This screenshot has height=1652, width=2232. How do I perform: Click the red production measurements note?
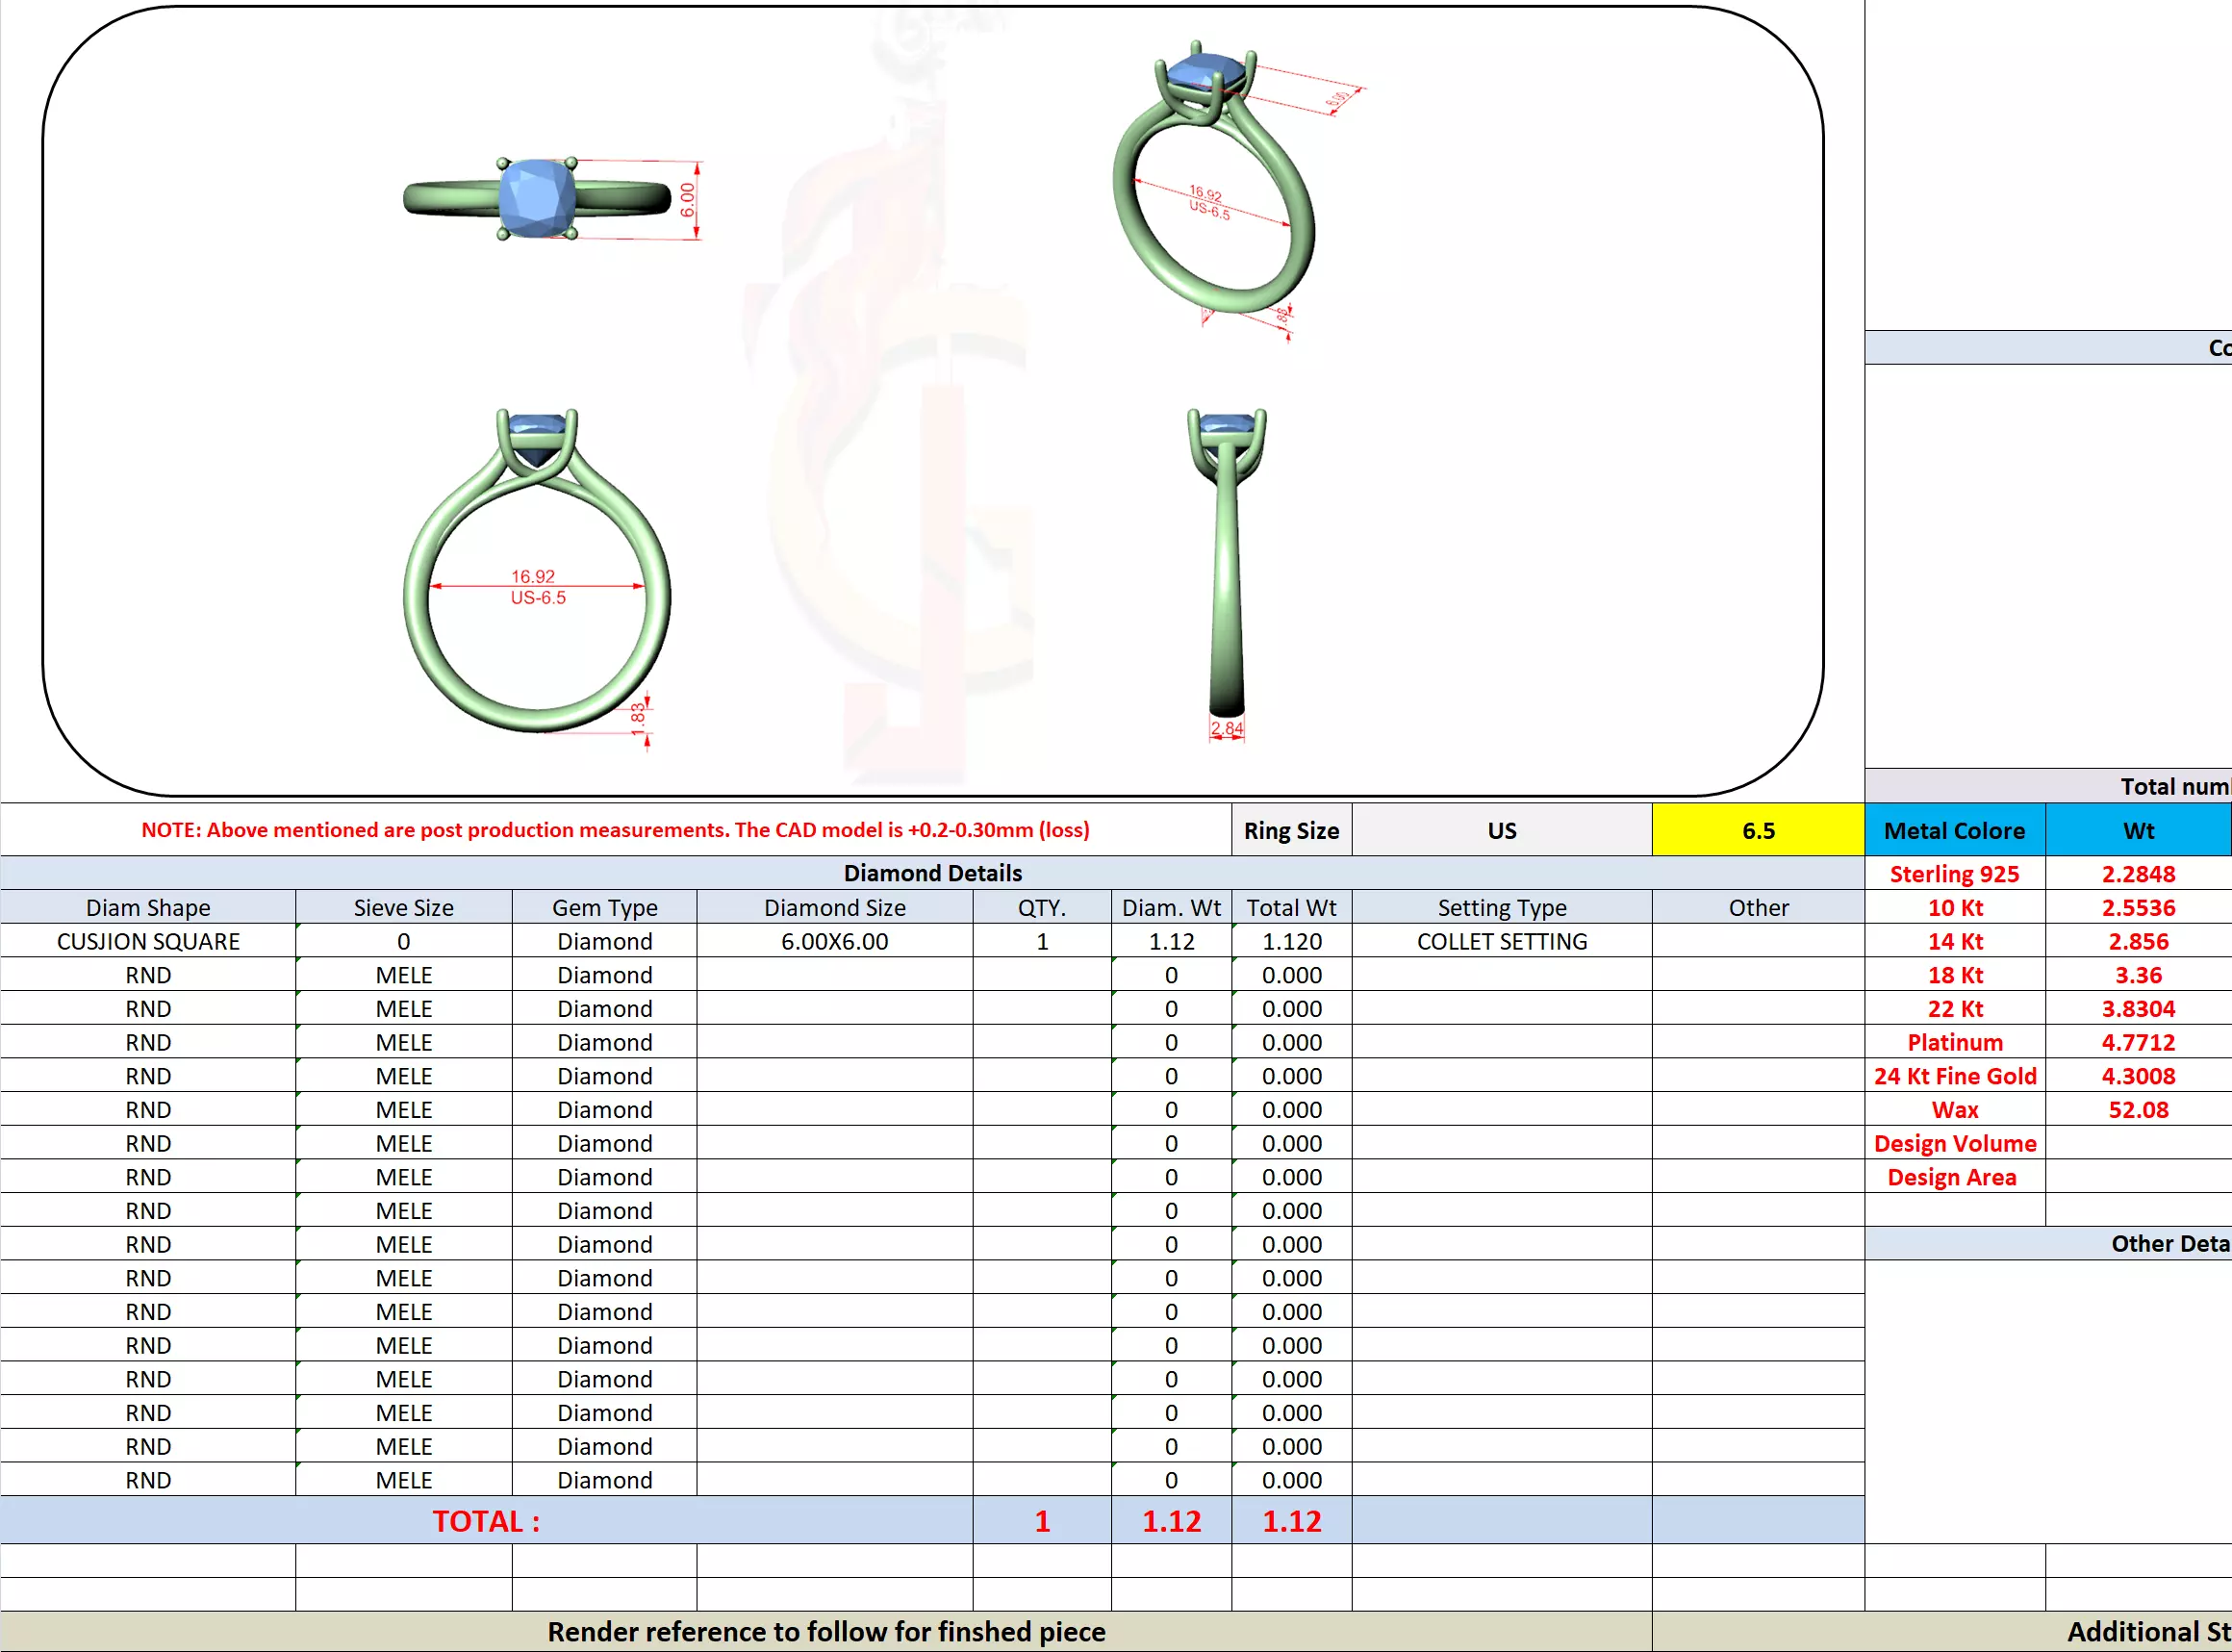coord(615,830)
